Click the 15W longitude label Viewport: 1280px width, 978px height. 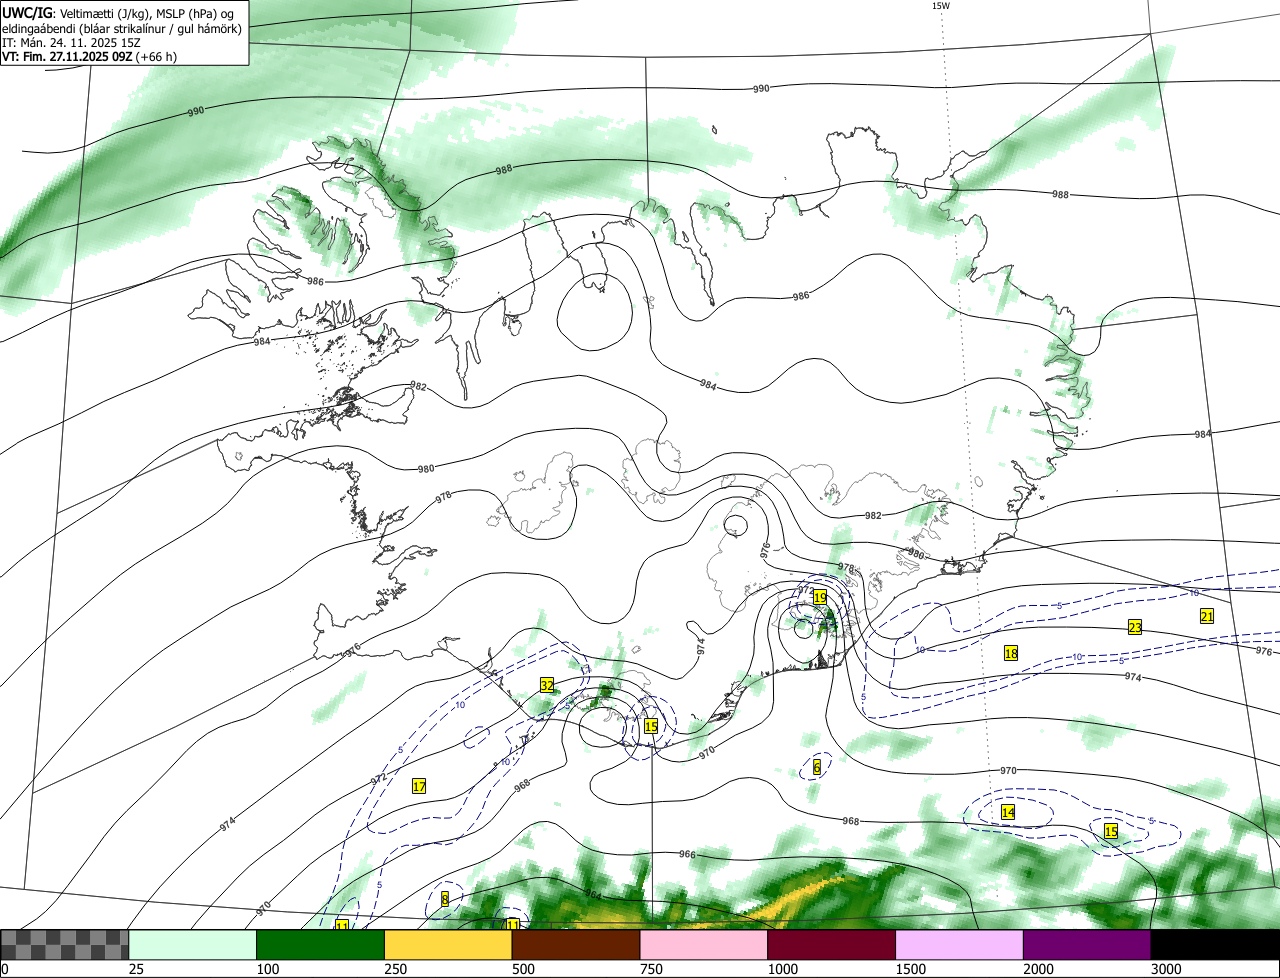tap(940, 6)
